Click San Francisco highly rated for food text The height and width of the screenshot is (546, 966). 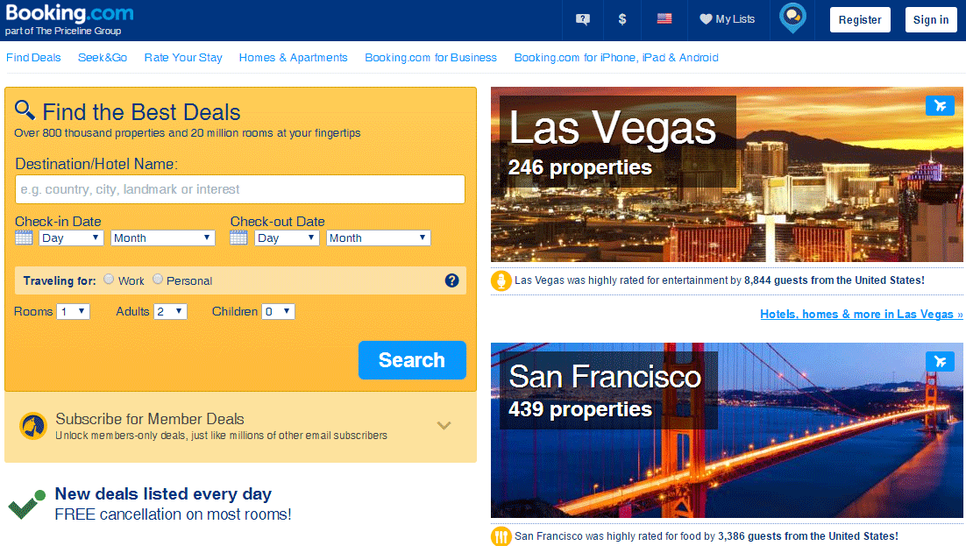[x=706, y=536]
